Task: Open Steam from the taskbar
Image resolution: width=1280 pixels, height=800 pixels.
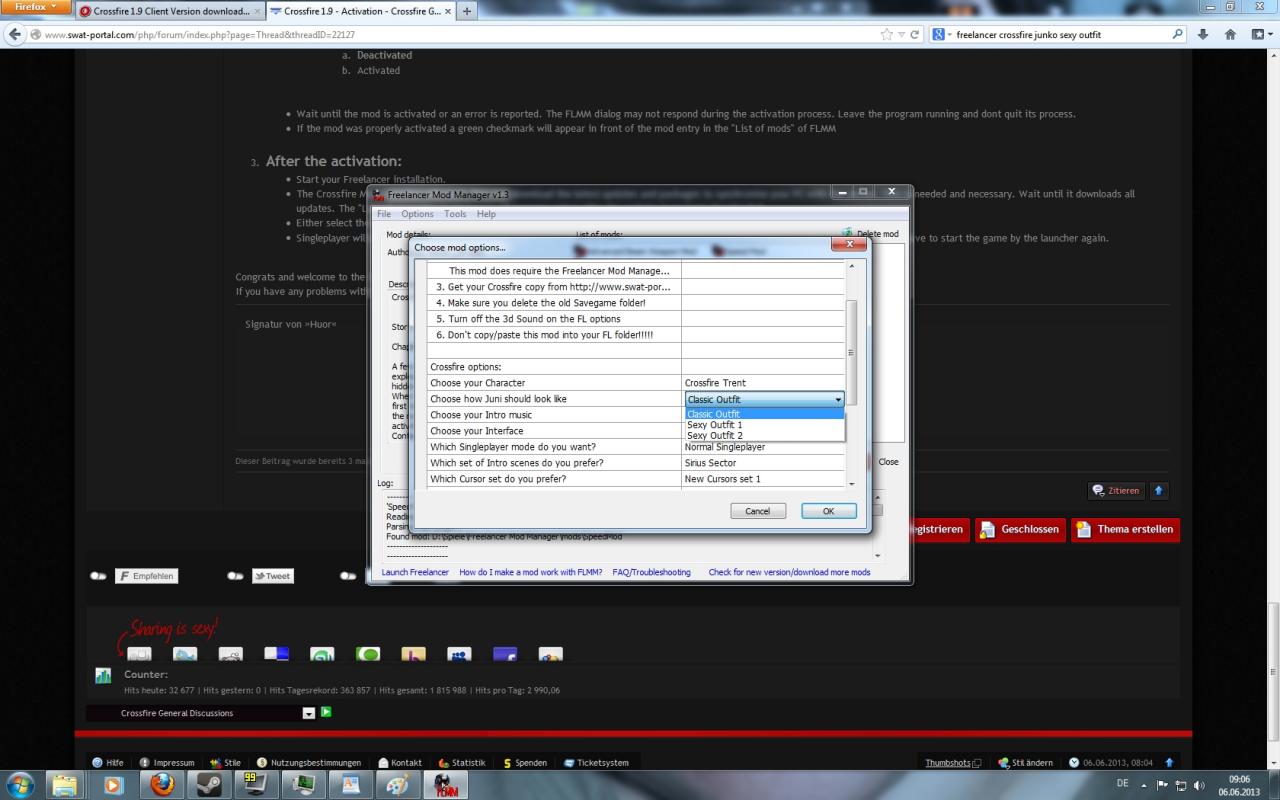Action: tap(208, 784)
